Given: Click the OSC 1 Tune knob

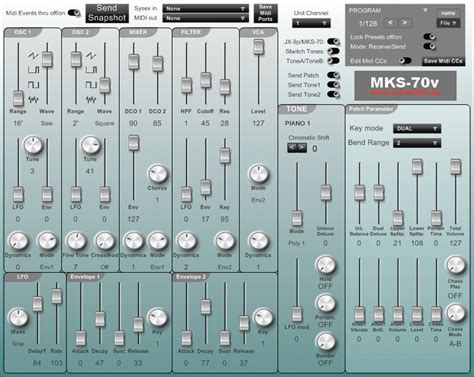Looking at the screenshot, I should [x=33, y=145].
